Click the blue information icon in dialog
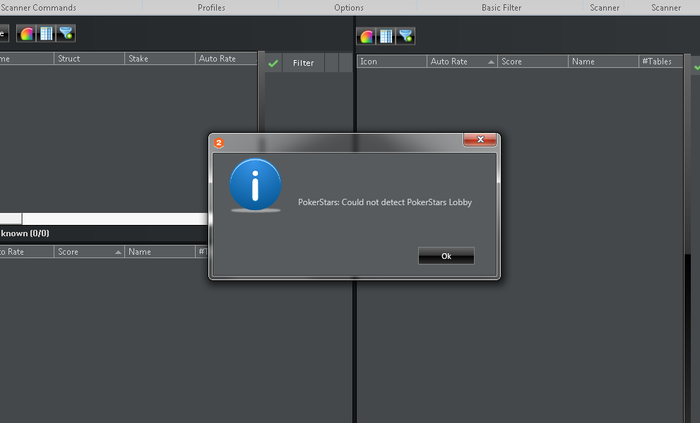Image resolution: width=700 pixels, height=423 pixels. tap(255, 185)
